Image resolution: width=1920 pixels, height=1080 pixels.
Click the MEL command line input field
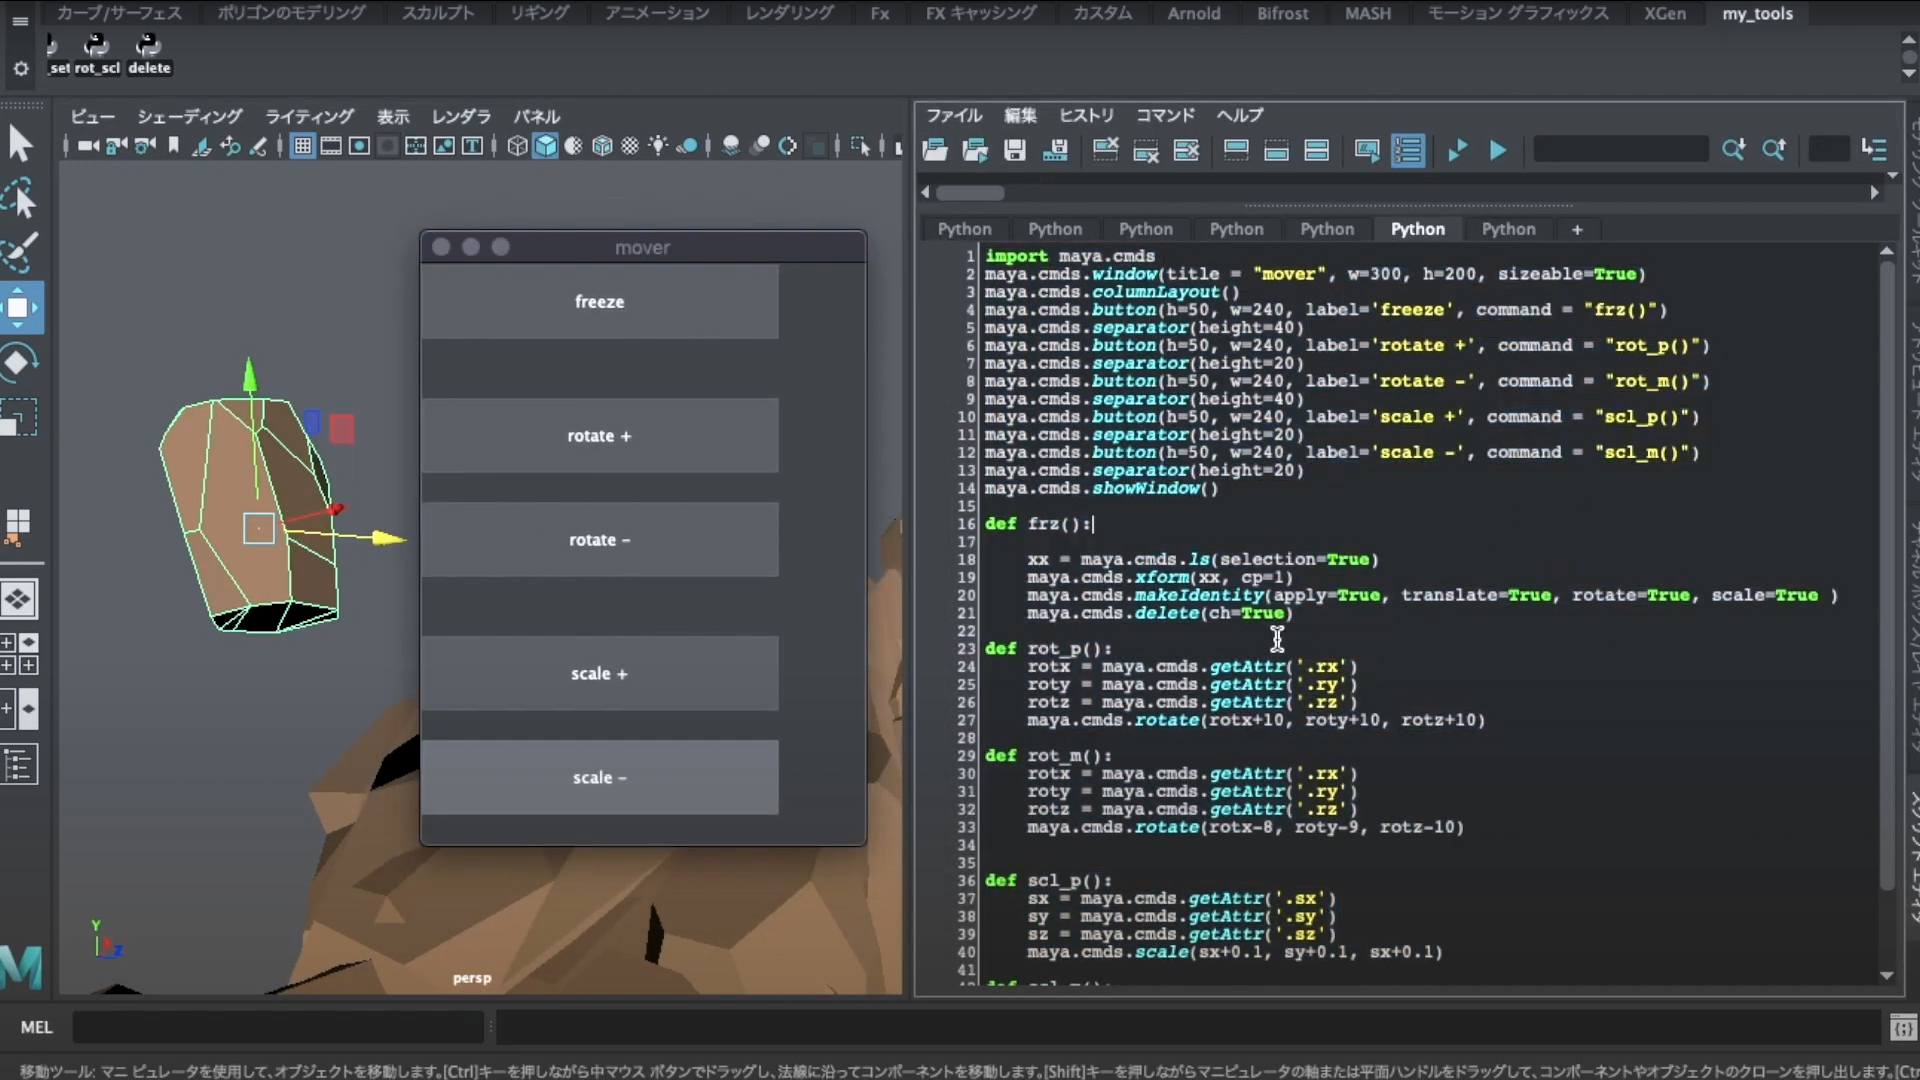(278, 1027)
